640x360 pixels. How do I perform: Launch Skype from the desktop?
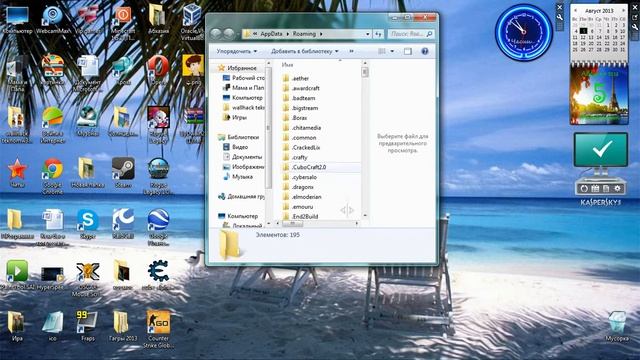(88, 224)
